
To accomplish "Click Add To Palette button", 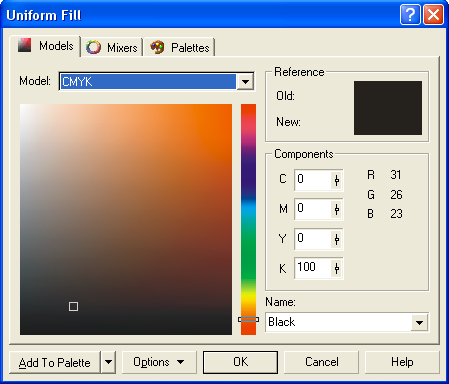I will pyautogui.click(x=55, y=362).
